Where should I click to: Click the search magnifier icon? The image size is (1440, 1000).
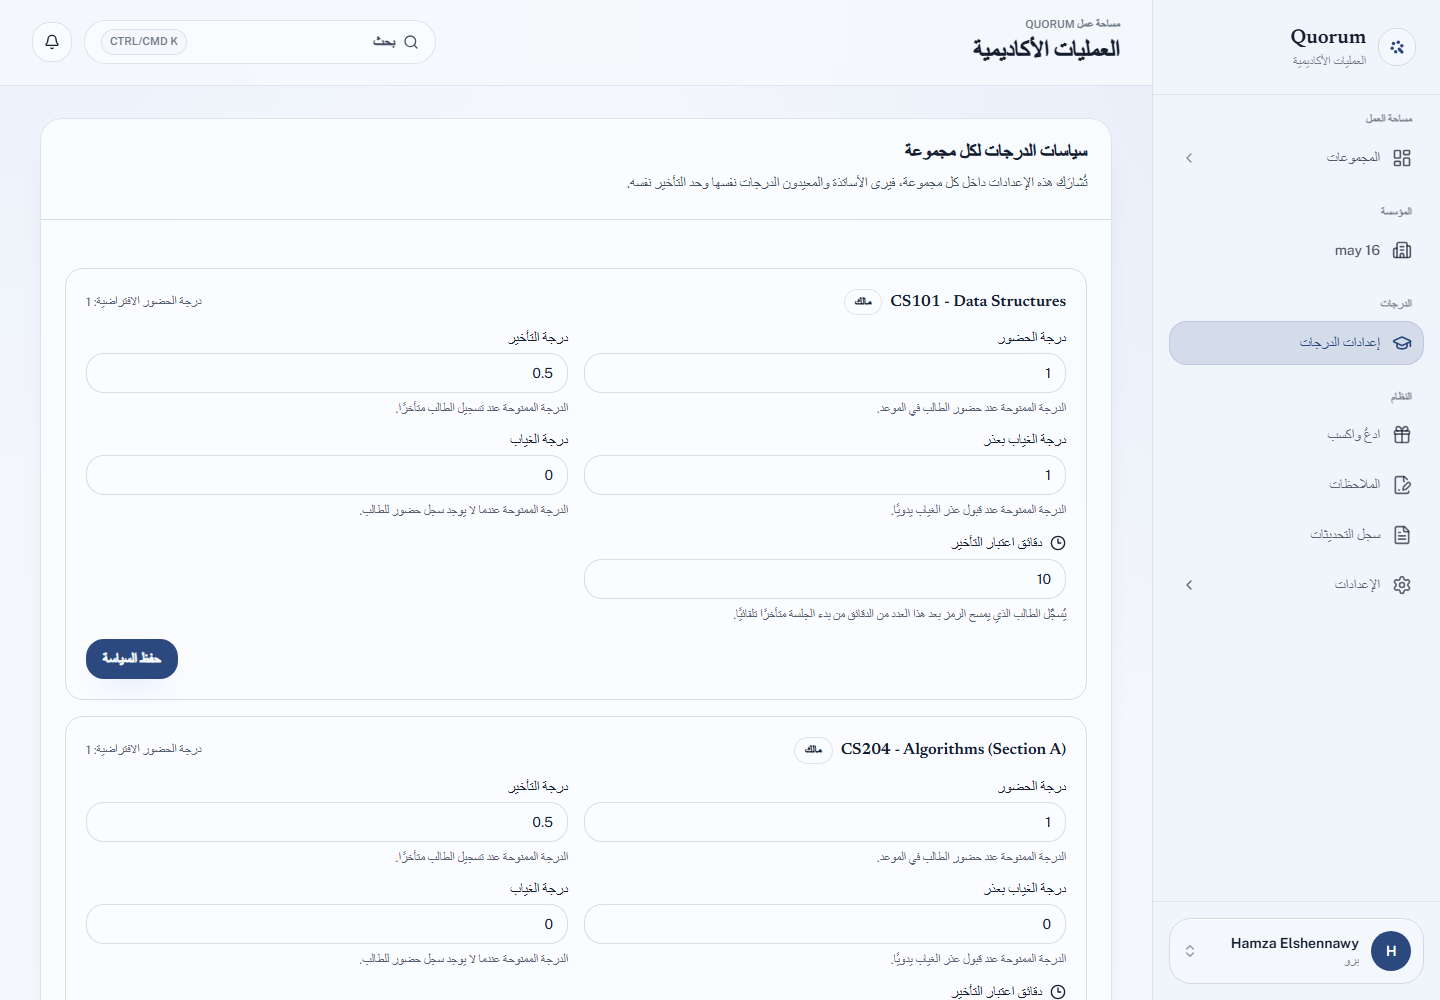[411, 42]
